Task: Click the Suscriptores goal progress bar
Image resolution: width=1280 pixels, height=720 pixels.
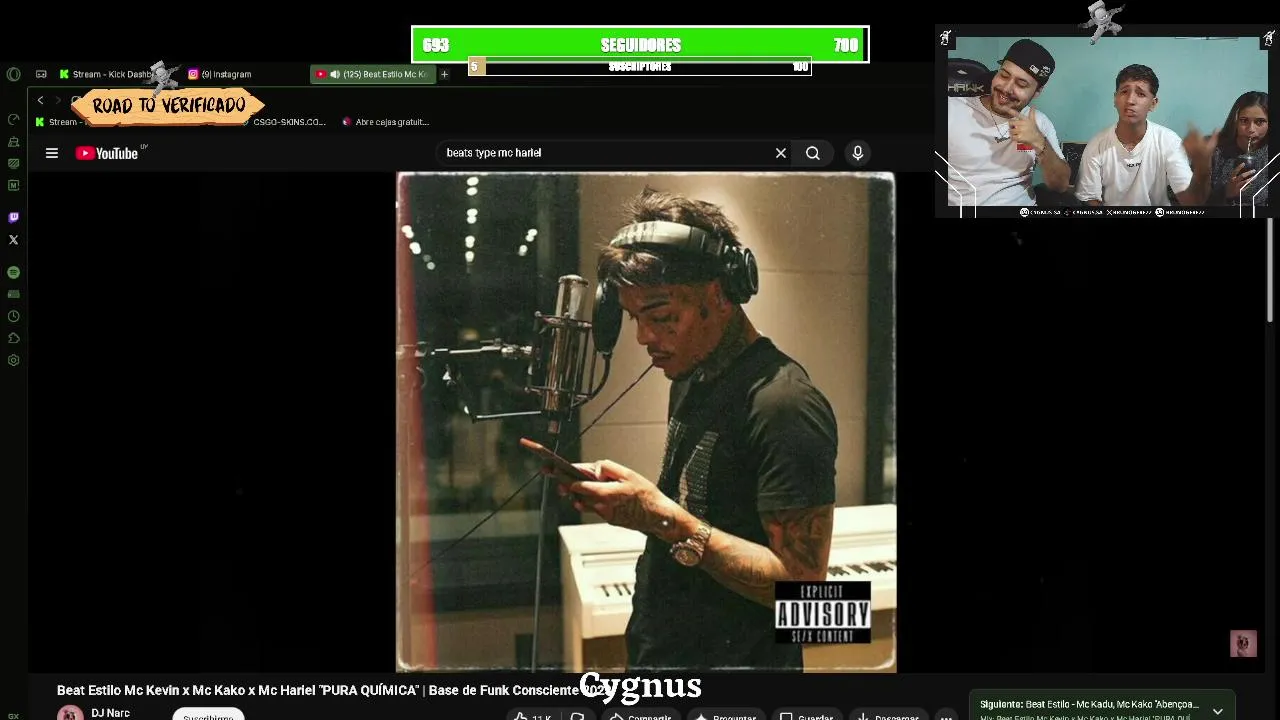Action: [640, 67]
